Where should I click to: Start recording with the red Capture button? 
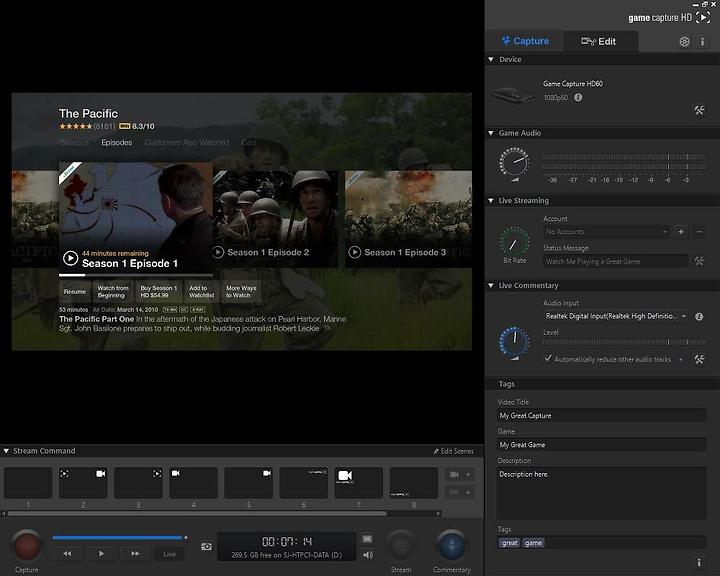tap(27, 546)
